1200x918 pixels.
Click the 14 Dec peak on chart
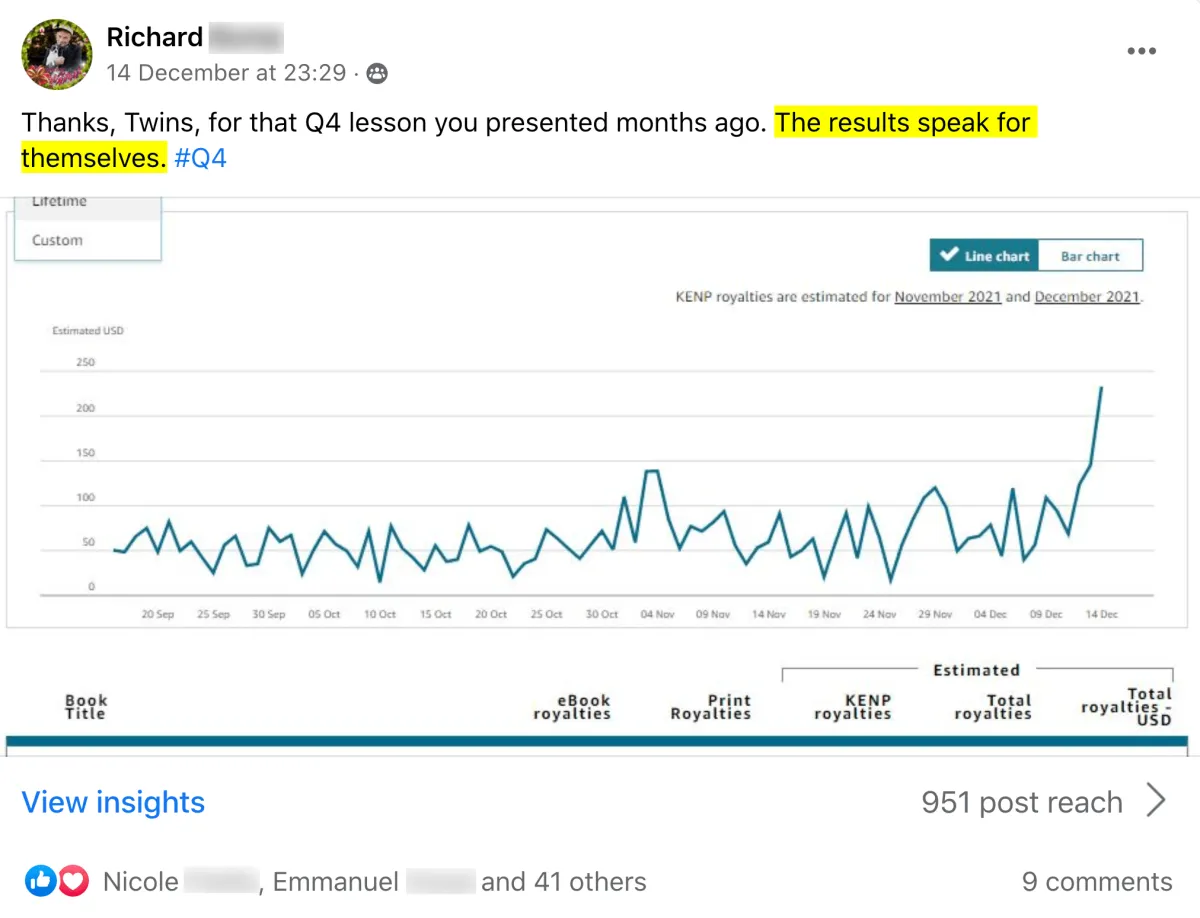click(1101, 387)
